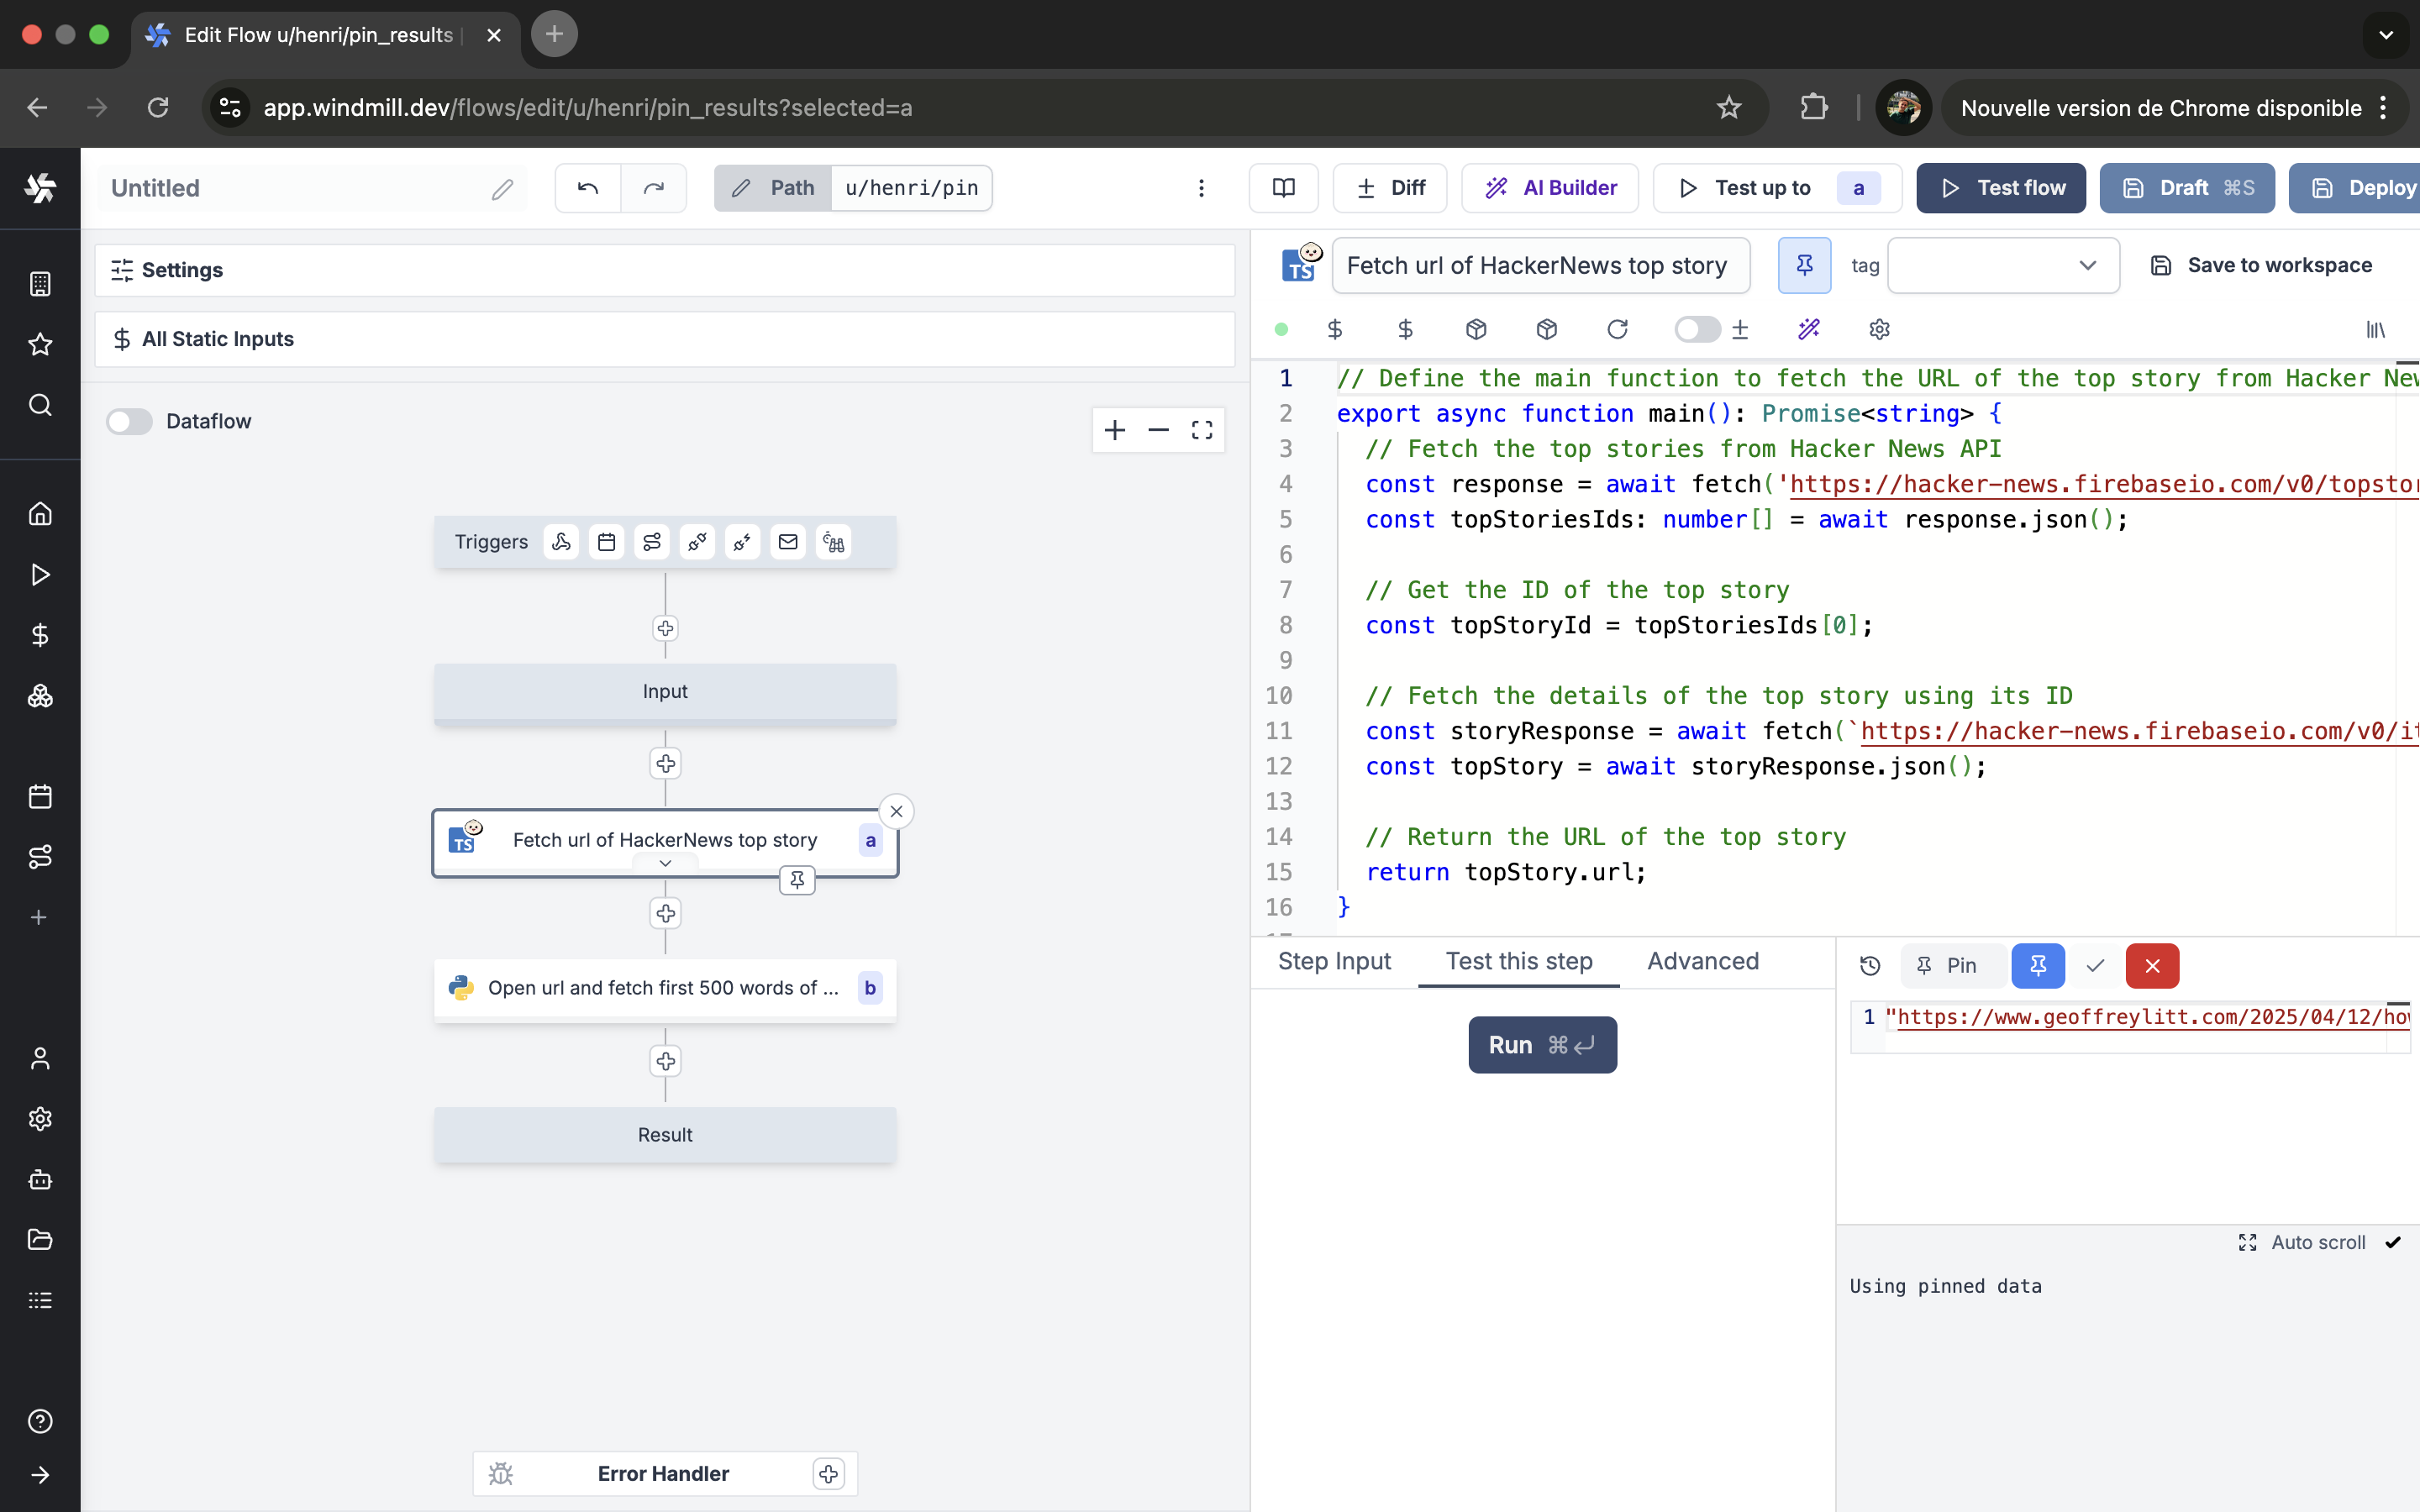The width and height of the screenshot is (2420, 1512).
Task: Click the email trigger icon
Action: point(788,542)
